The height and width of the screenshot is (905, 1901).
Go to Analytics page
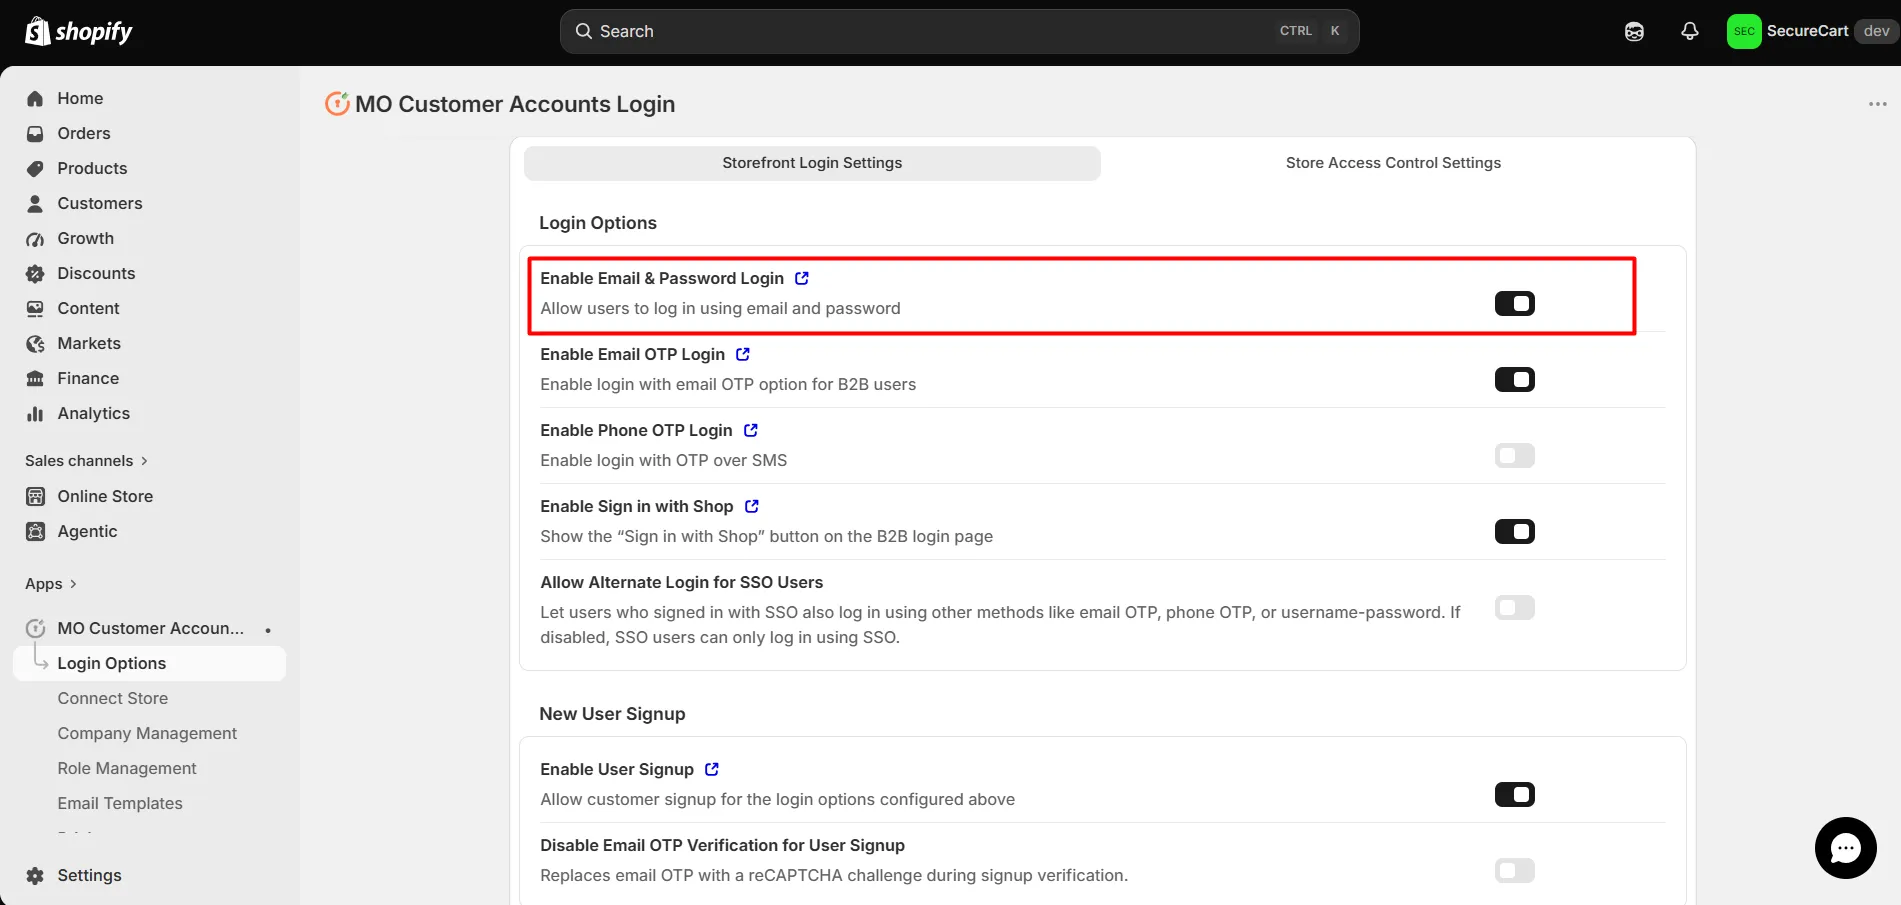(94, 413)
